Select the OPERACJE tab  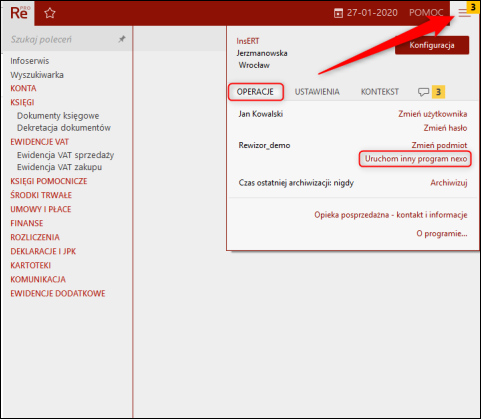[255, 92]
